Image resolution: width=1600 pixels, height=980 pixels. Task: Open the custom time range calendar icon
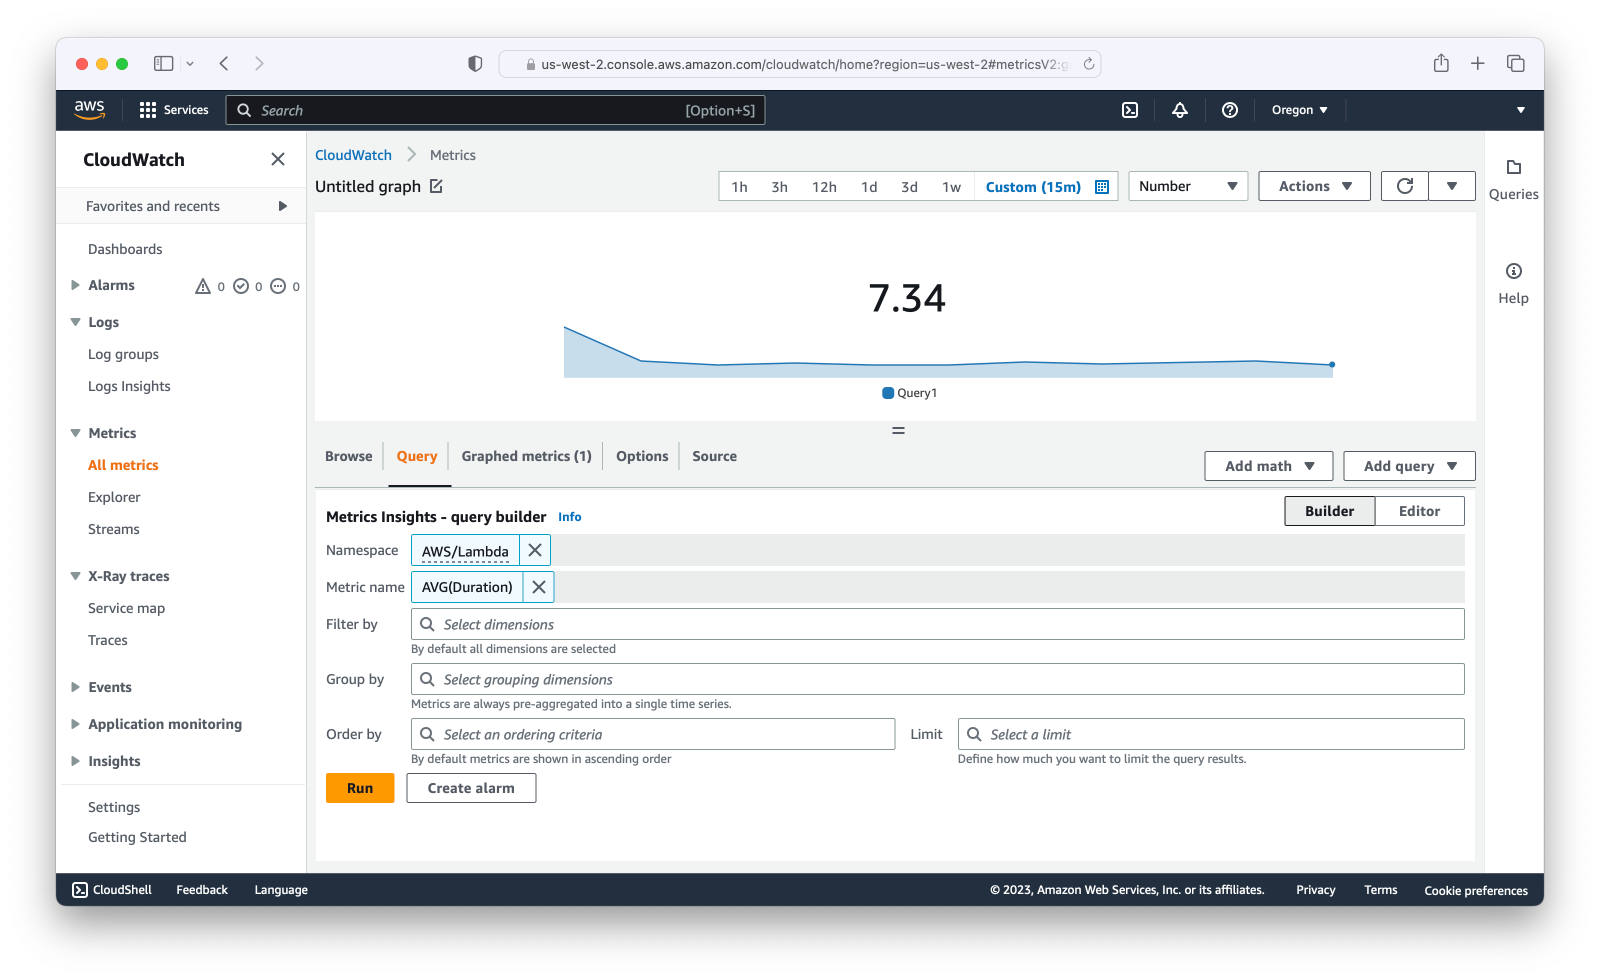[x=1102, y=187]
